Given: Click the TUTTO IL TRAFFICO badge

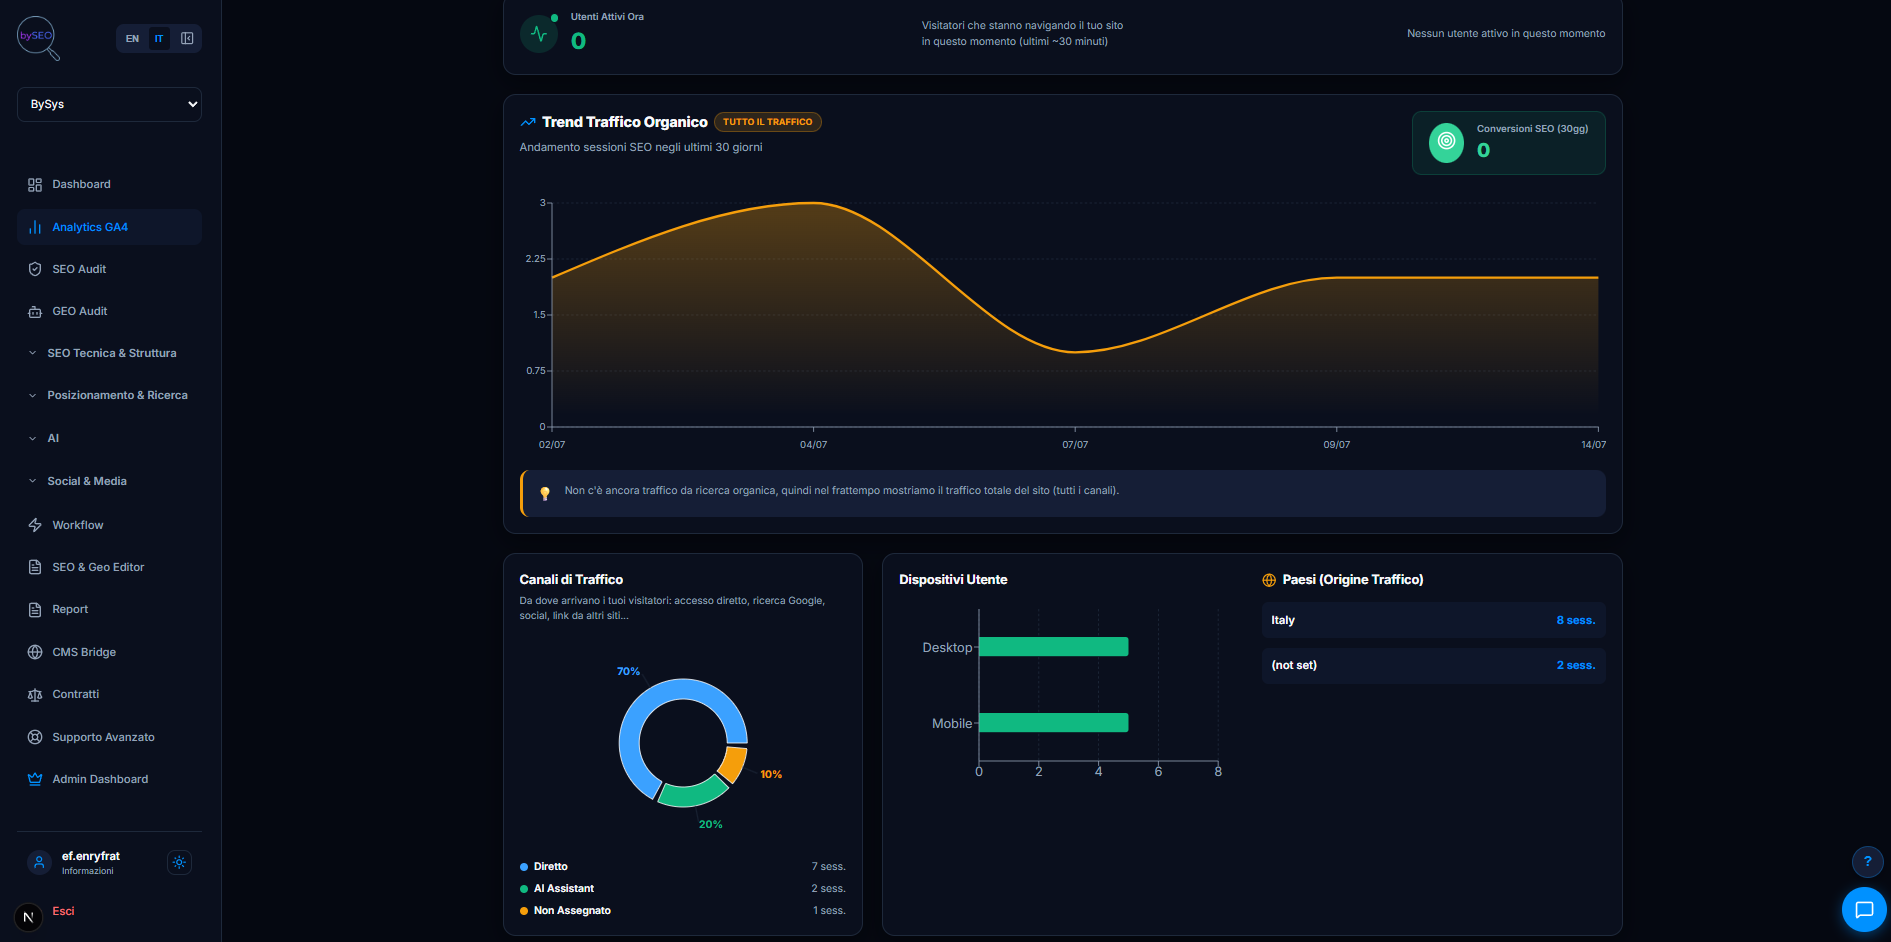Looking at the screenshot, I should (x=768, y=122).
